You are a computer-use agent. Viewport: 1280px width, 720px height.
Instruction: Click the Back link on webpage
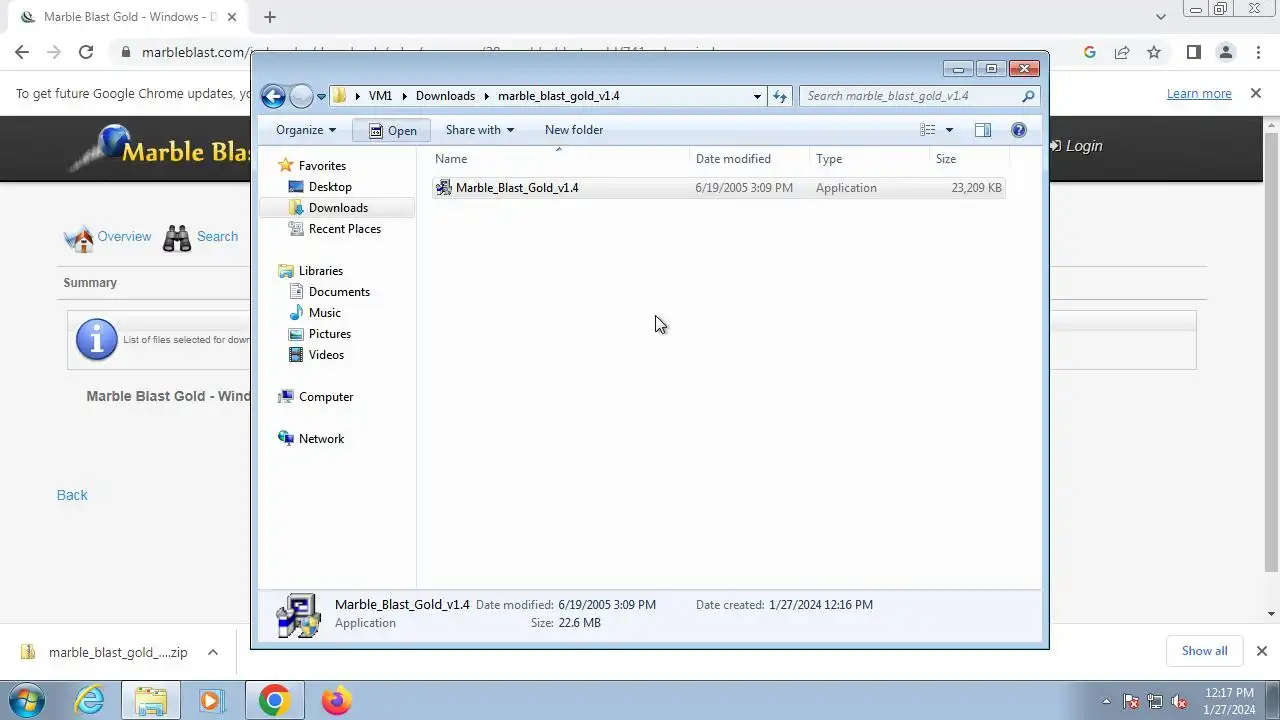tap(72, 495)
